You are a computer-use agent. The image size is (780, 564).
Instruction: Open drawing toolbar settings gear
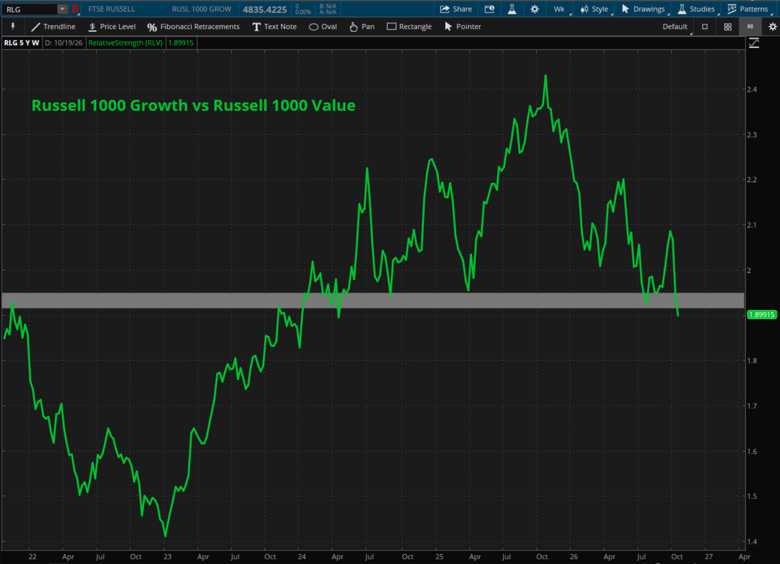click(x=773, y=27)
